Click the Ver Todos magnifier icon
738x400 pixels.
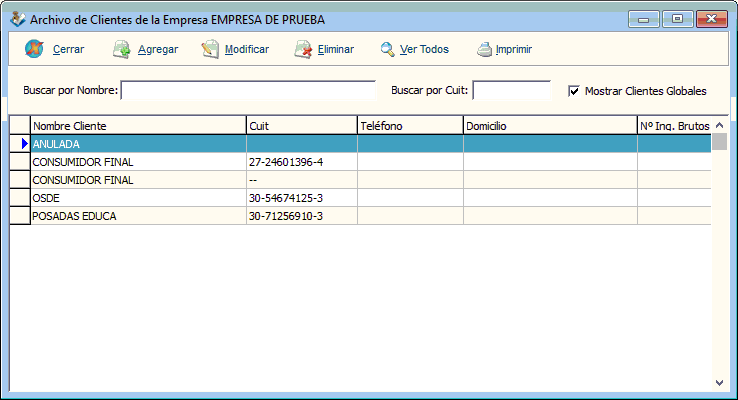click(387, 49)
